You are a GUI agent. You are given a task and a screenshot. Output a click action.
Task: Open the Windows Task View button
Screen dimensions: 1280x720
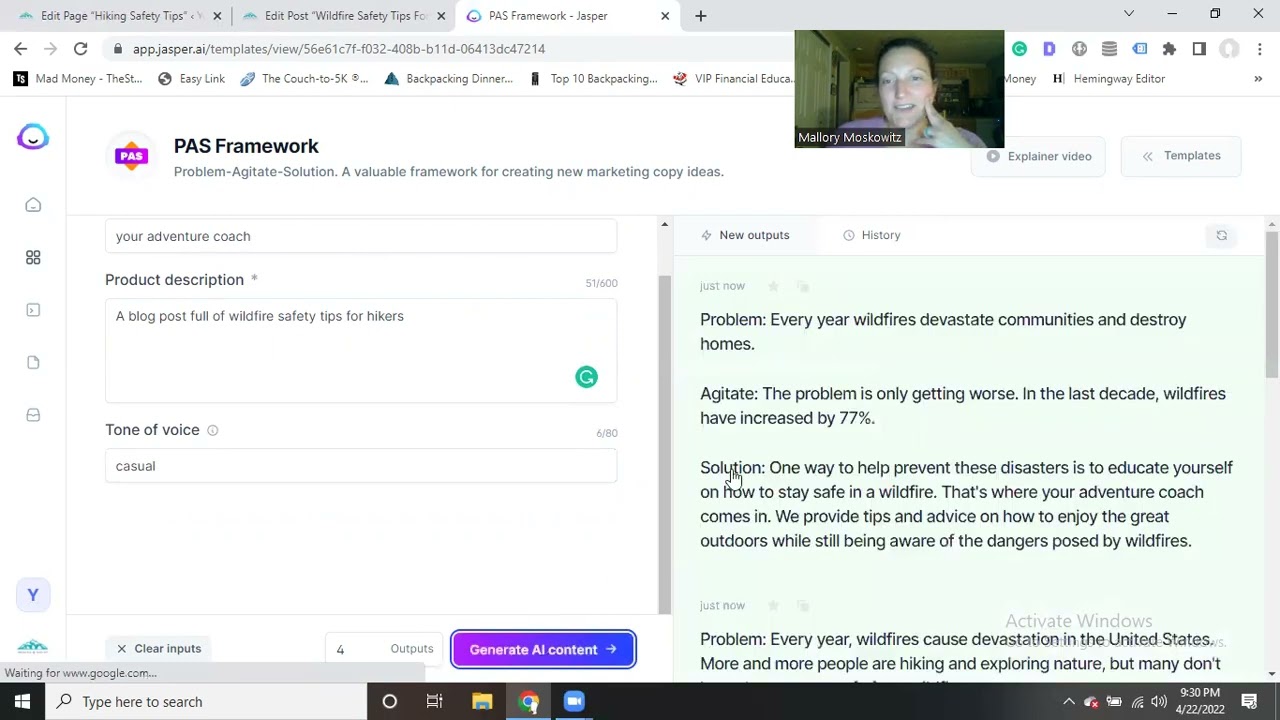435,701
